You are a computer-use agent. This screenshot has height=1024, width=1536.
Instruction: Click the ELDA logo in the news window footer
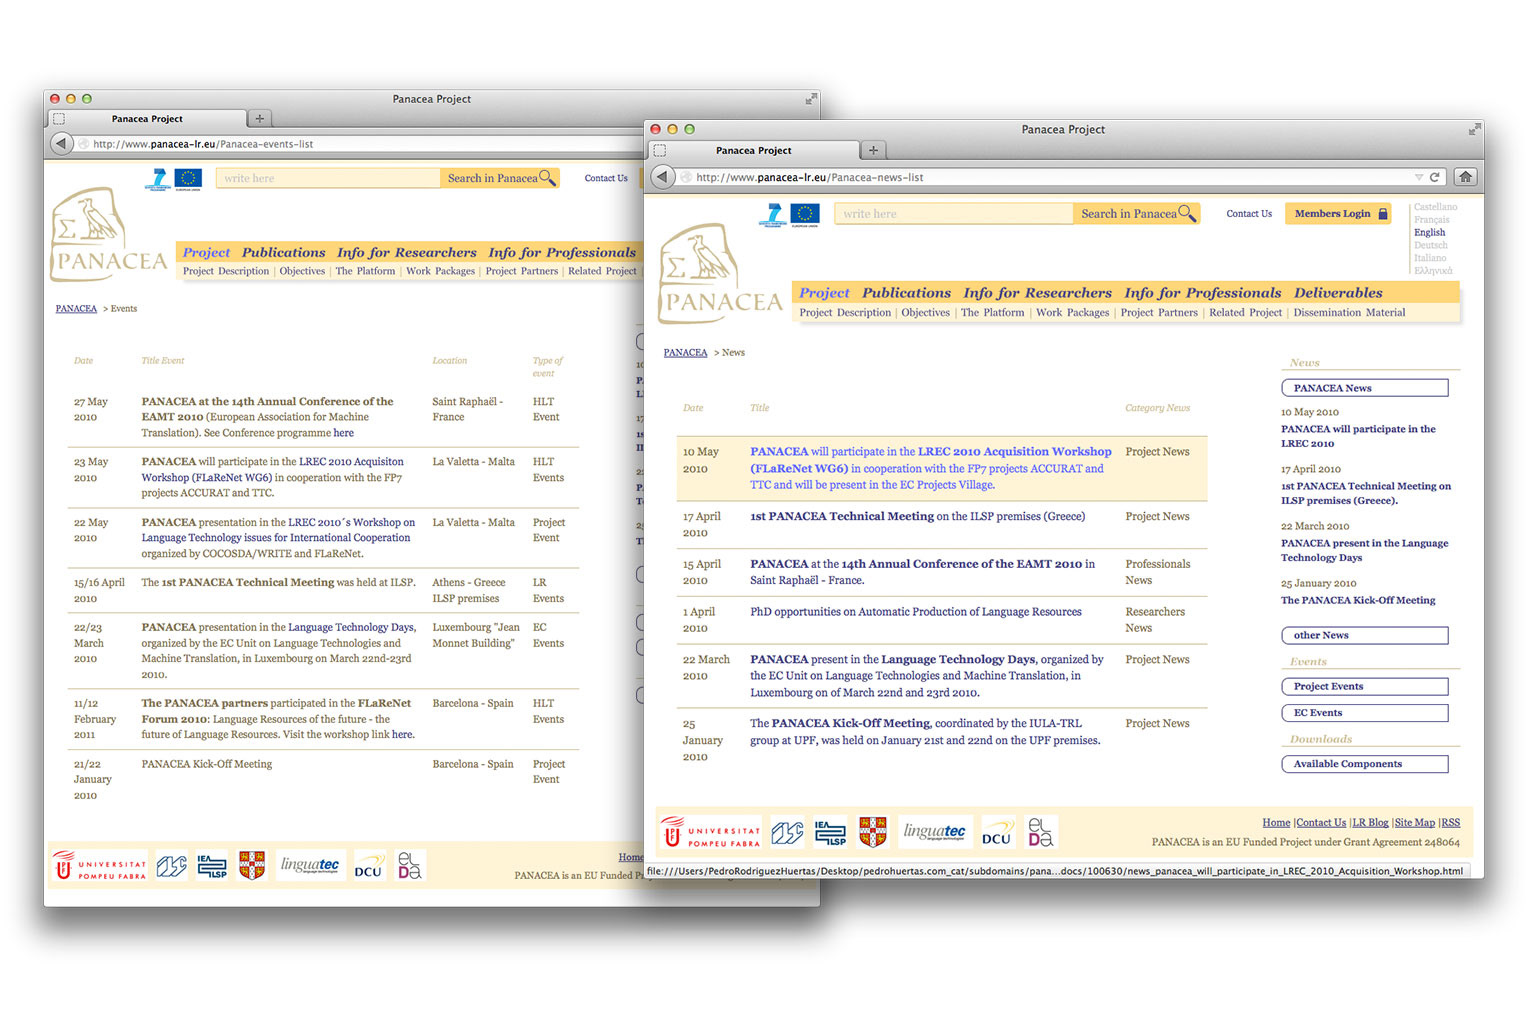(x=1041, y=832)
